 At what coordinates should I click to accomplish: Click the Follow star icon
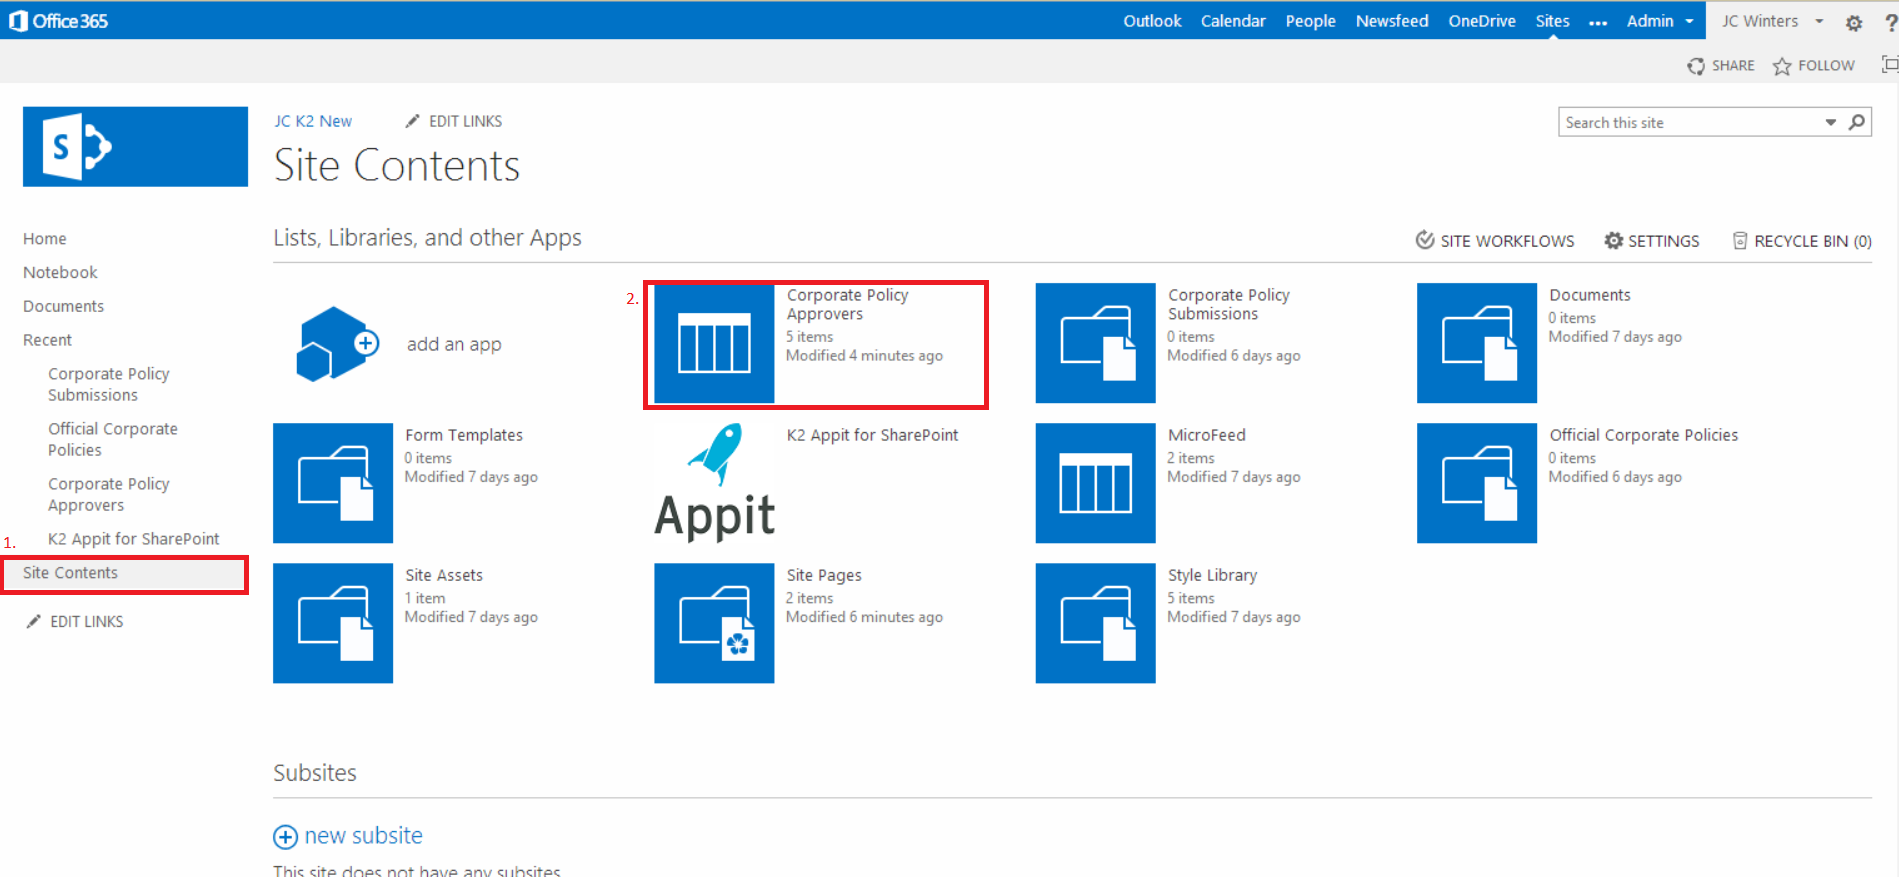point(1782,66)
